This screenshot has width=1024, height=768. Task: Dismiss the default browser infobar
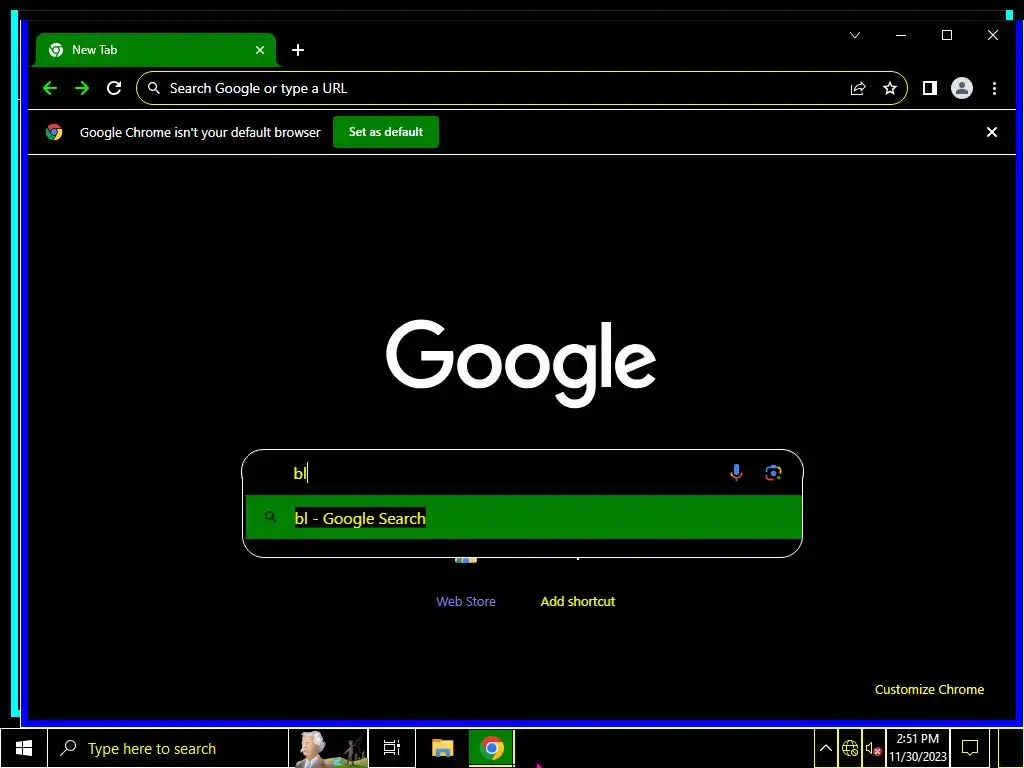tap(991, 132)
